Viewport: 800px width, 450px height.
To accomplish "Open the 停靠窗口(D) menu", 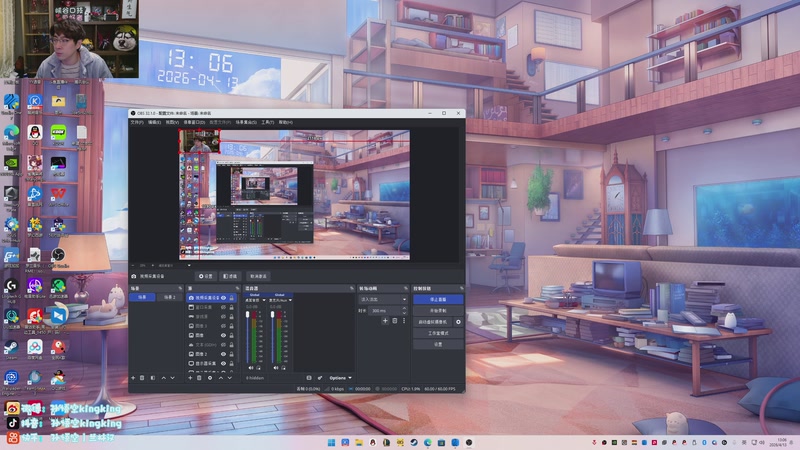I will point(194,122).
